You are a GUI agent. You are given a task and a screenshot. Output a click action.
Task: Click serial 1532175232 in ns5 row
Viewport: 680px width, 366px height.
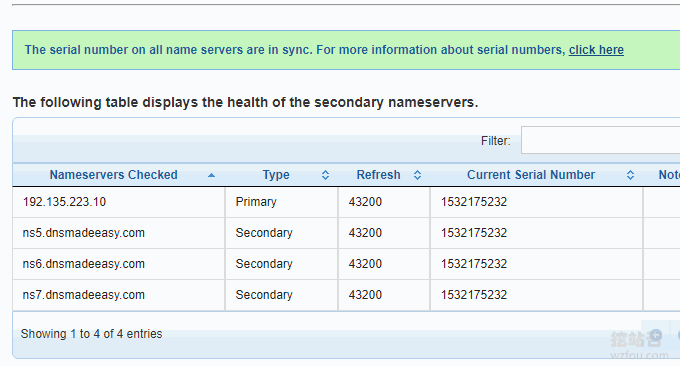pos(537,233)
